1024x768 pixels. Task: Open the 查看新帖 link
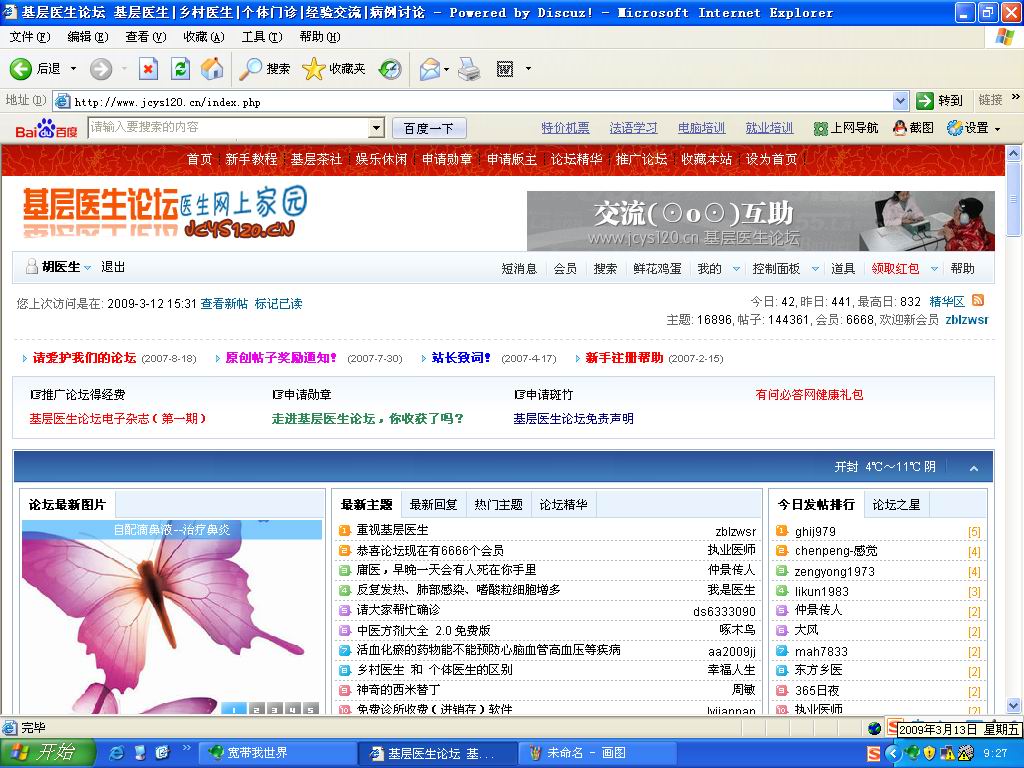click(224, 304)
